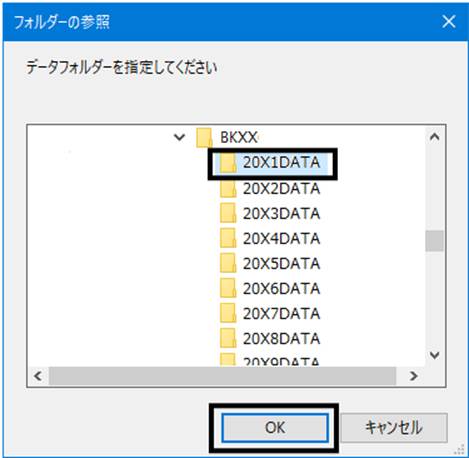Click the horizontal scrollbar left arrow
This screenshot has height=458, width=469.
pyautogui.click(x=38, y=376)
